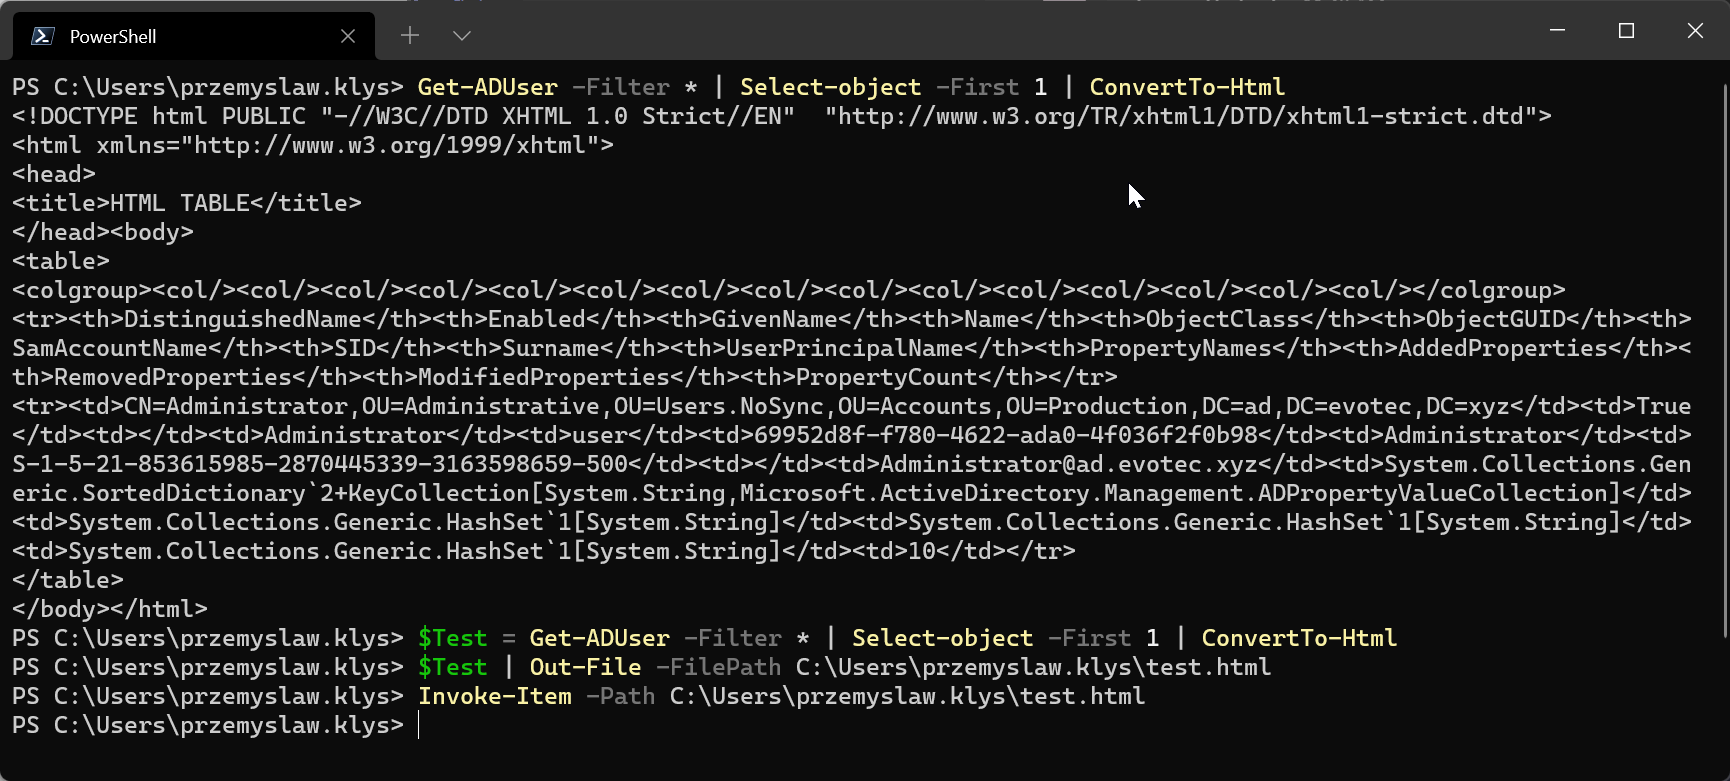Click the HTML TABLE title line
1730x781 pixels.
click(187, 204)
